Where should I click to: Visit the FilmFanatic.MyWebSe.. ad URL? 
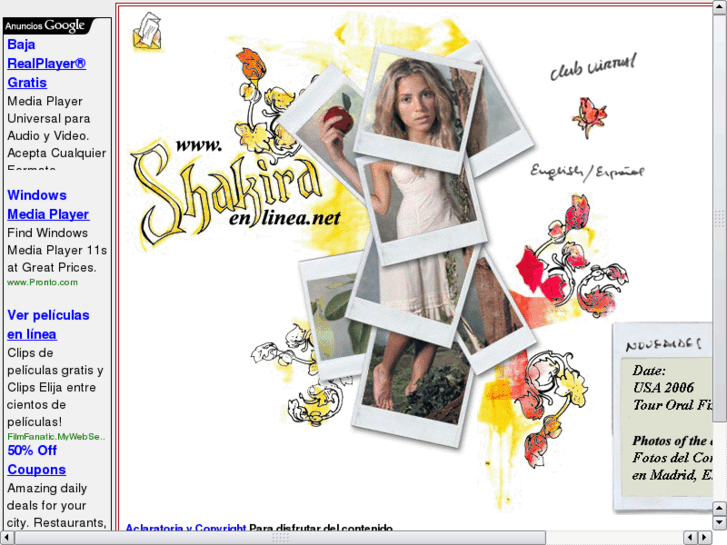pyautogui.click(x=56, y=436)
